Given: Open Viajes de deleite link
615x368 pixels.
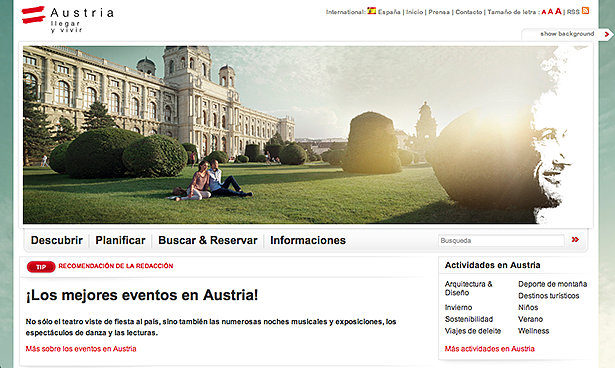Looking at the screenshot, I should 473,331.
